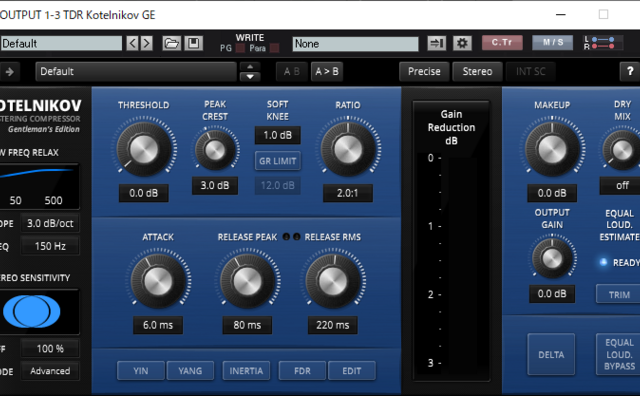Select the Output Gain 0.0 dB value
The height and width of the screenshot is (396, 640).
pos(552,294)
